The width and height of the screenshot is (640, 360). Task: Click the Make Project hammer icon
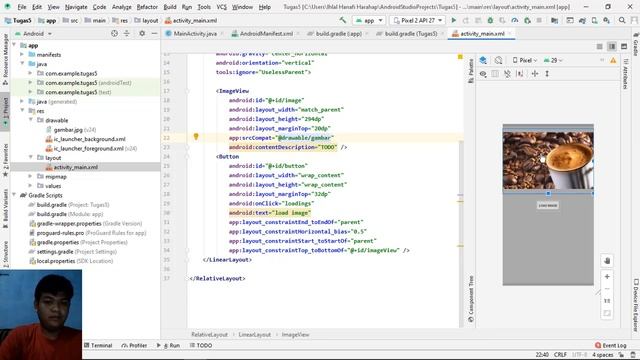pyautogui.click(x=342, y=20)
